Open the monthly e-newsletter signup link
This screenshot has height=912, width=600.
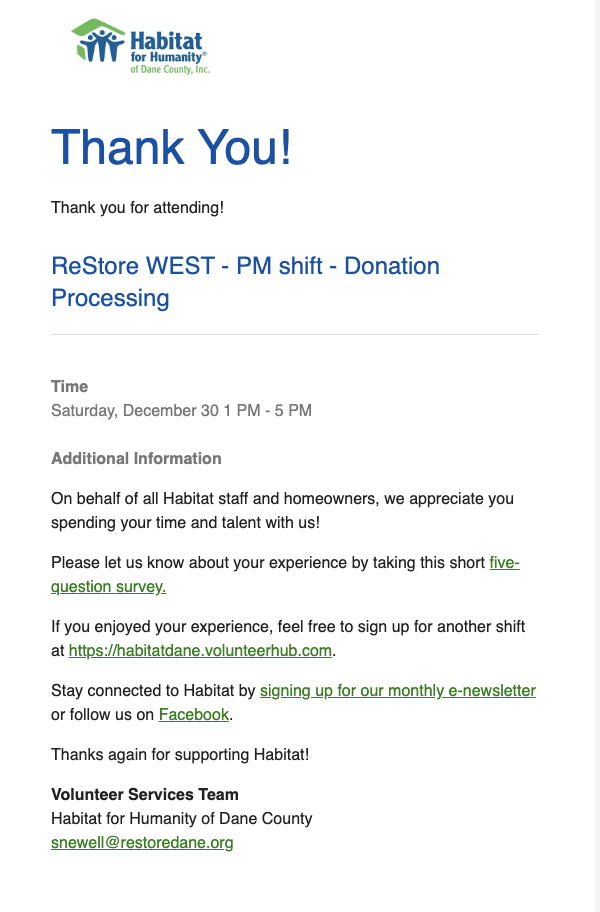click(397, 691)
